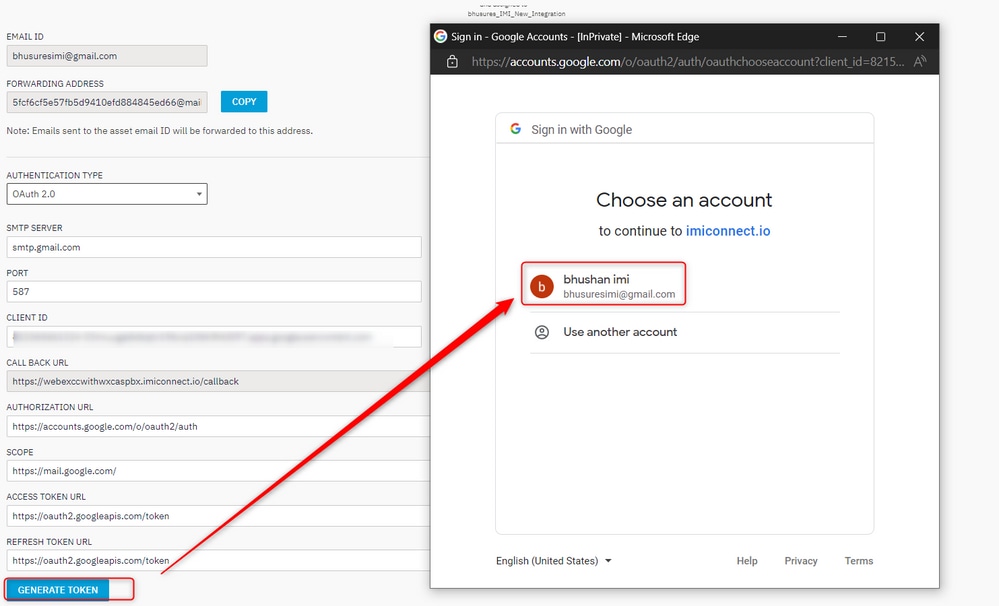Screen dimensions: 999x606
Task: Click the Google logo in the Edge title bar
Action: pos(440,36)
